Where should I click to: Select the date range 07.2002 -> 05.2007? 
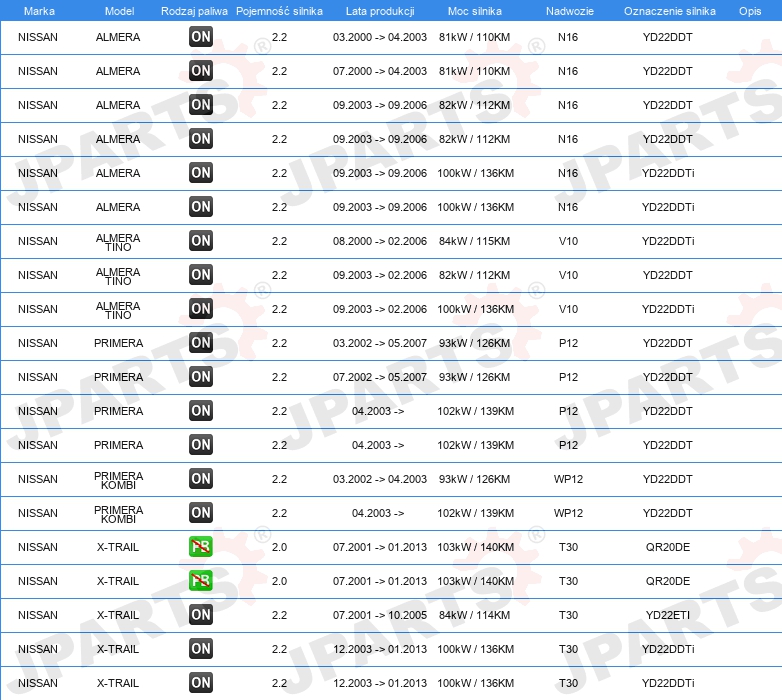[x=380, y=377]
